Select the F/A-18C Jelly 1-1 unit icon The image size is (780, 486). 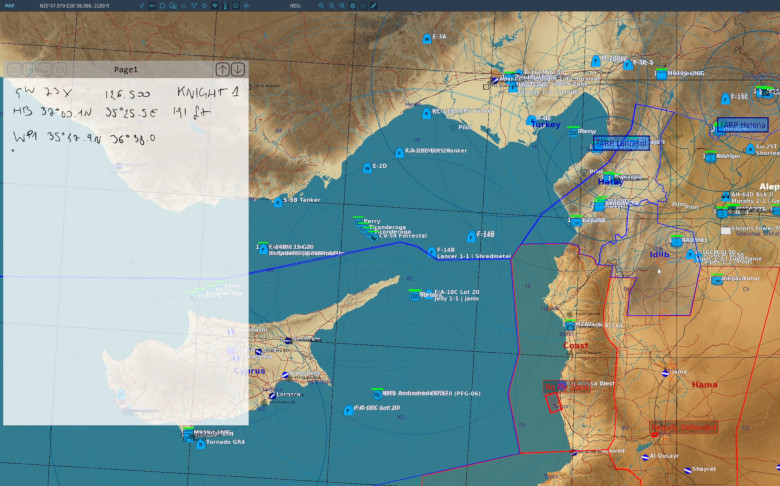428,293
